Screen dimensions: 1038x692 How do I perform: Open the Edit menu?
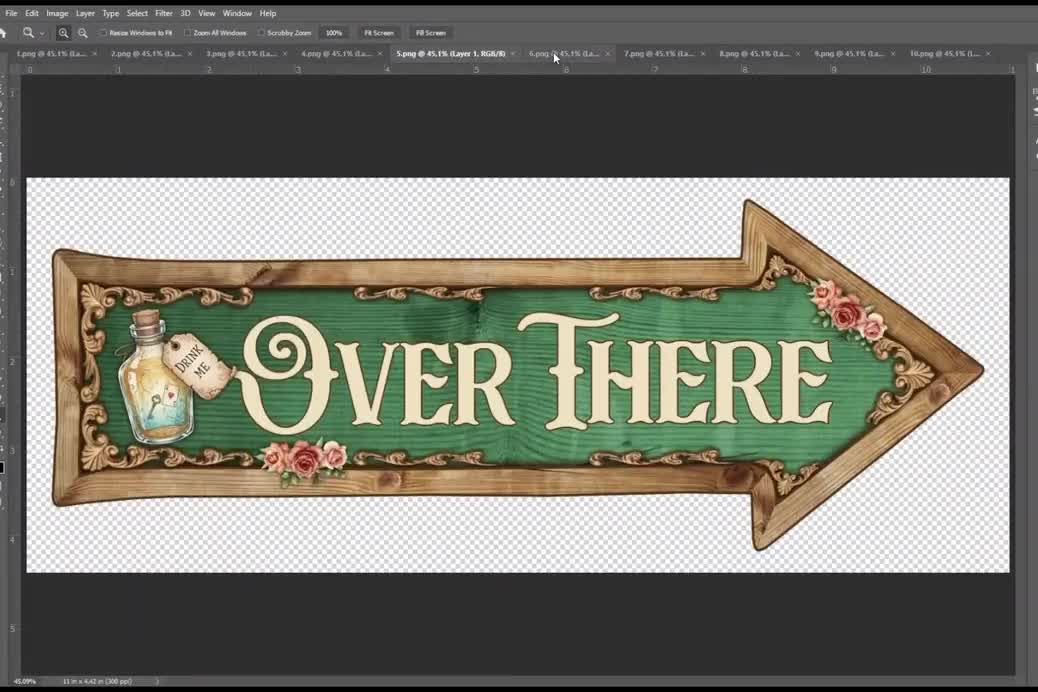(x=32, y=13)
